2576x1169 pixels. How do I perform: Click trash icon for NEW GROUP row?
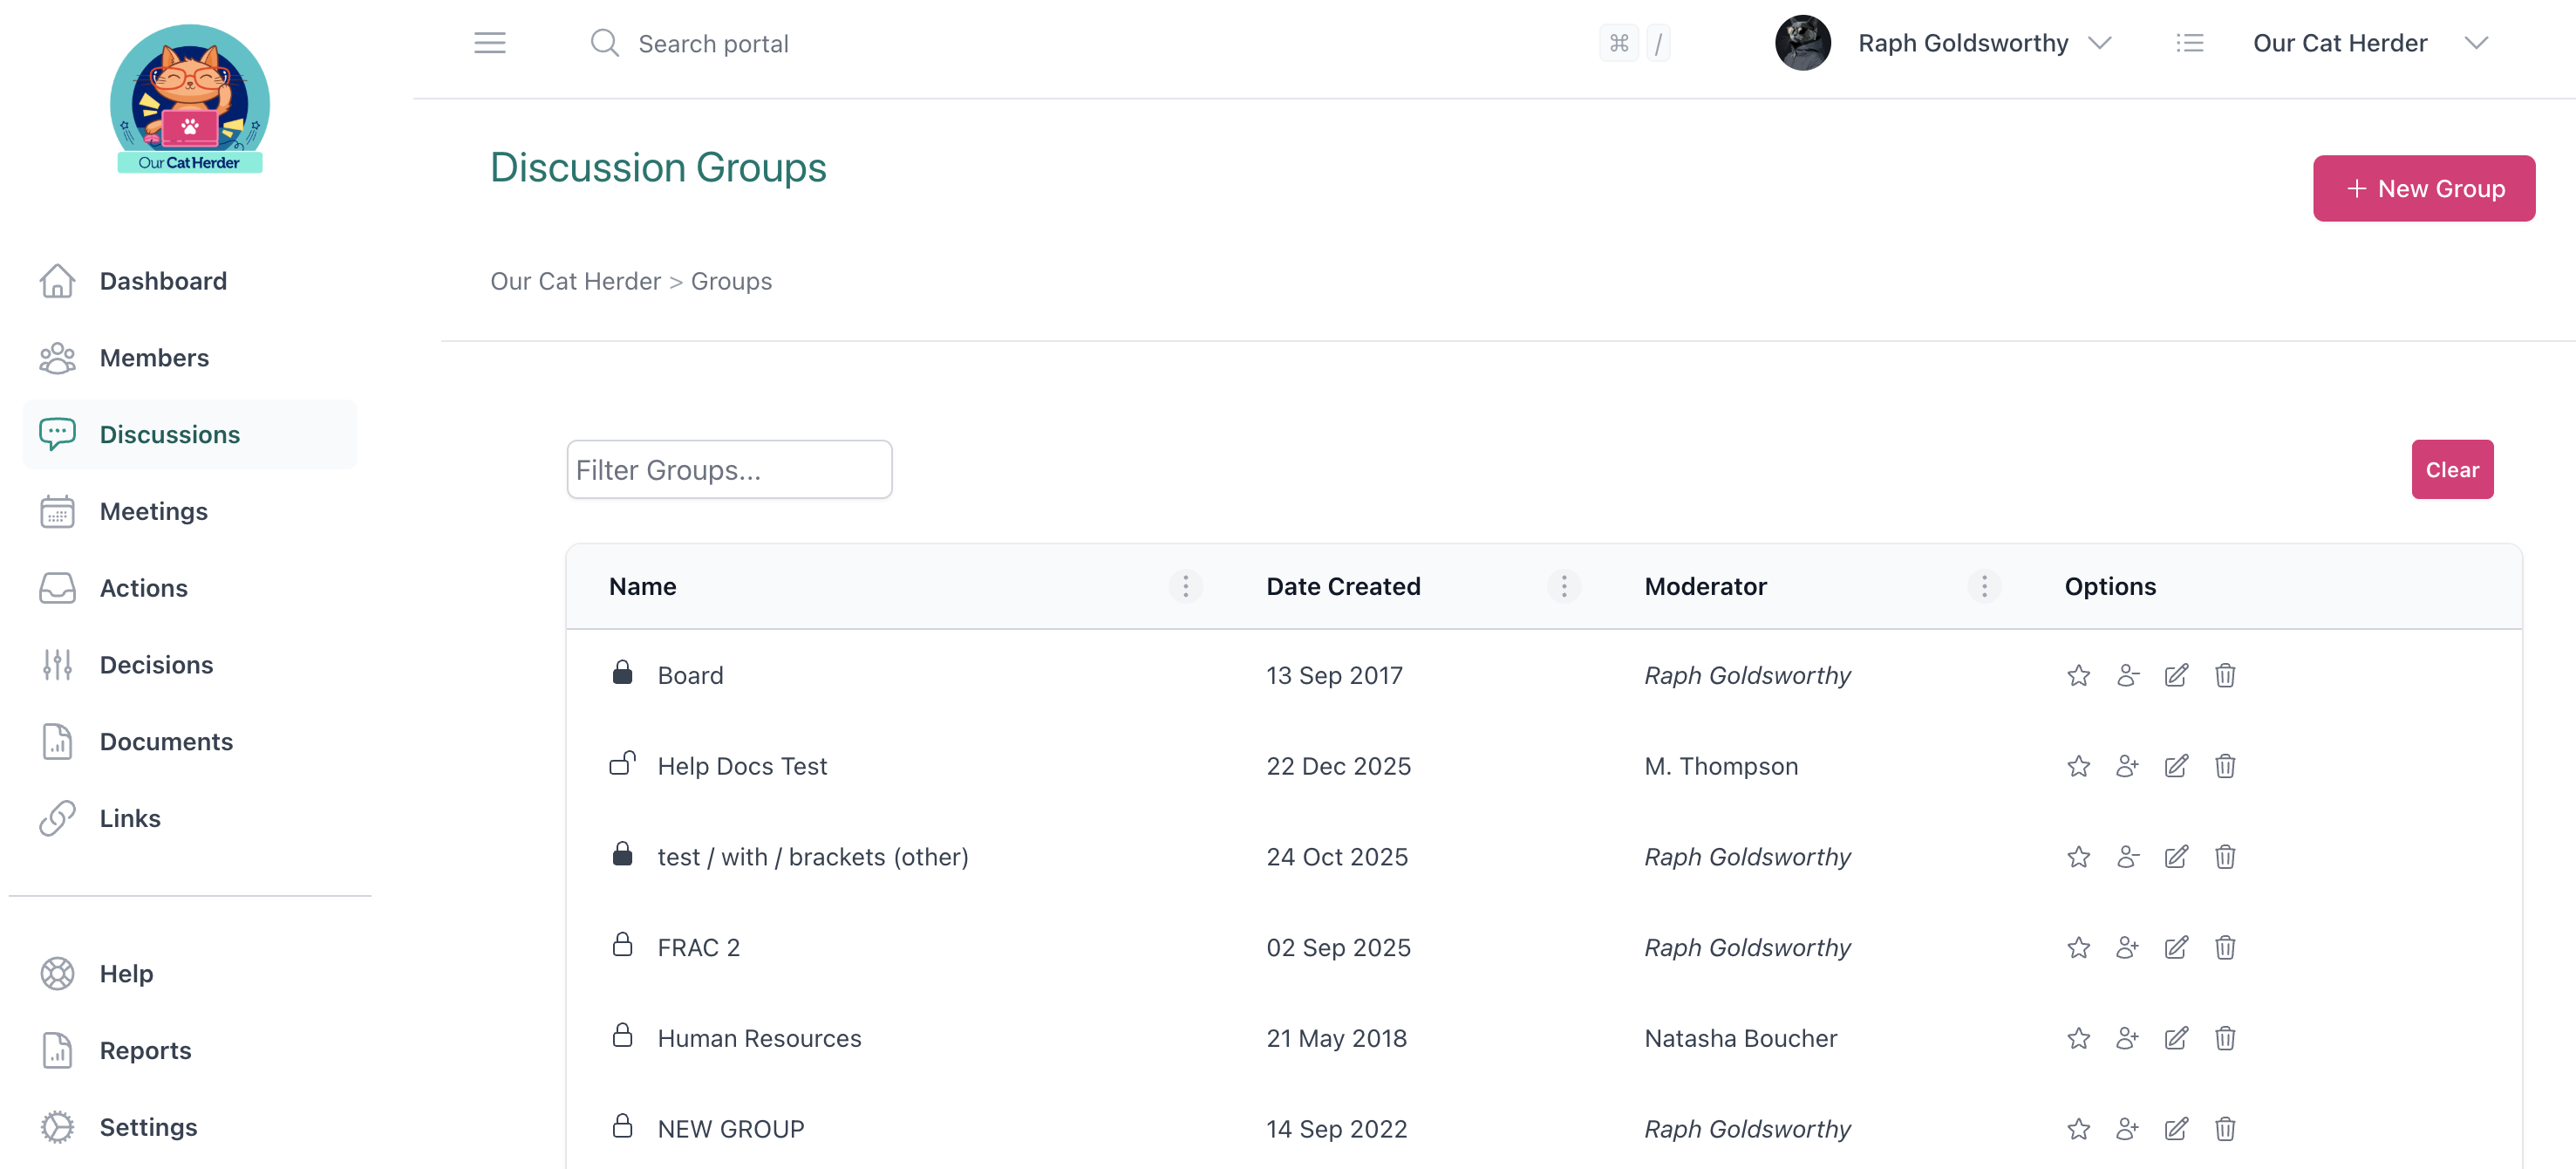click(x=2224, y=1129)
